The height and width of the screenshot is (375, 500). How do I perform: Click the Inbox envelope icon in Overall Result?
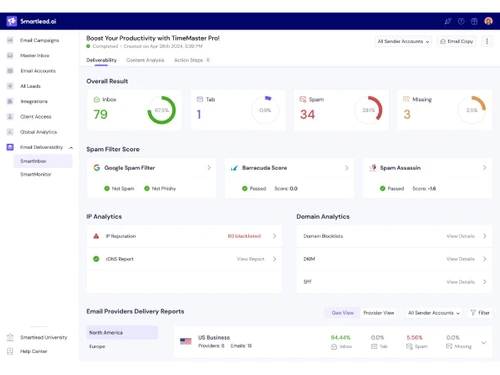(97, 99)
